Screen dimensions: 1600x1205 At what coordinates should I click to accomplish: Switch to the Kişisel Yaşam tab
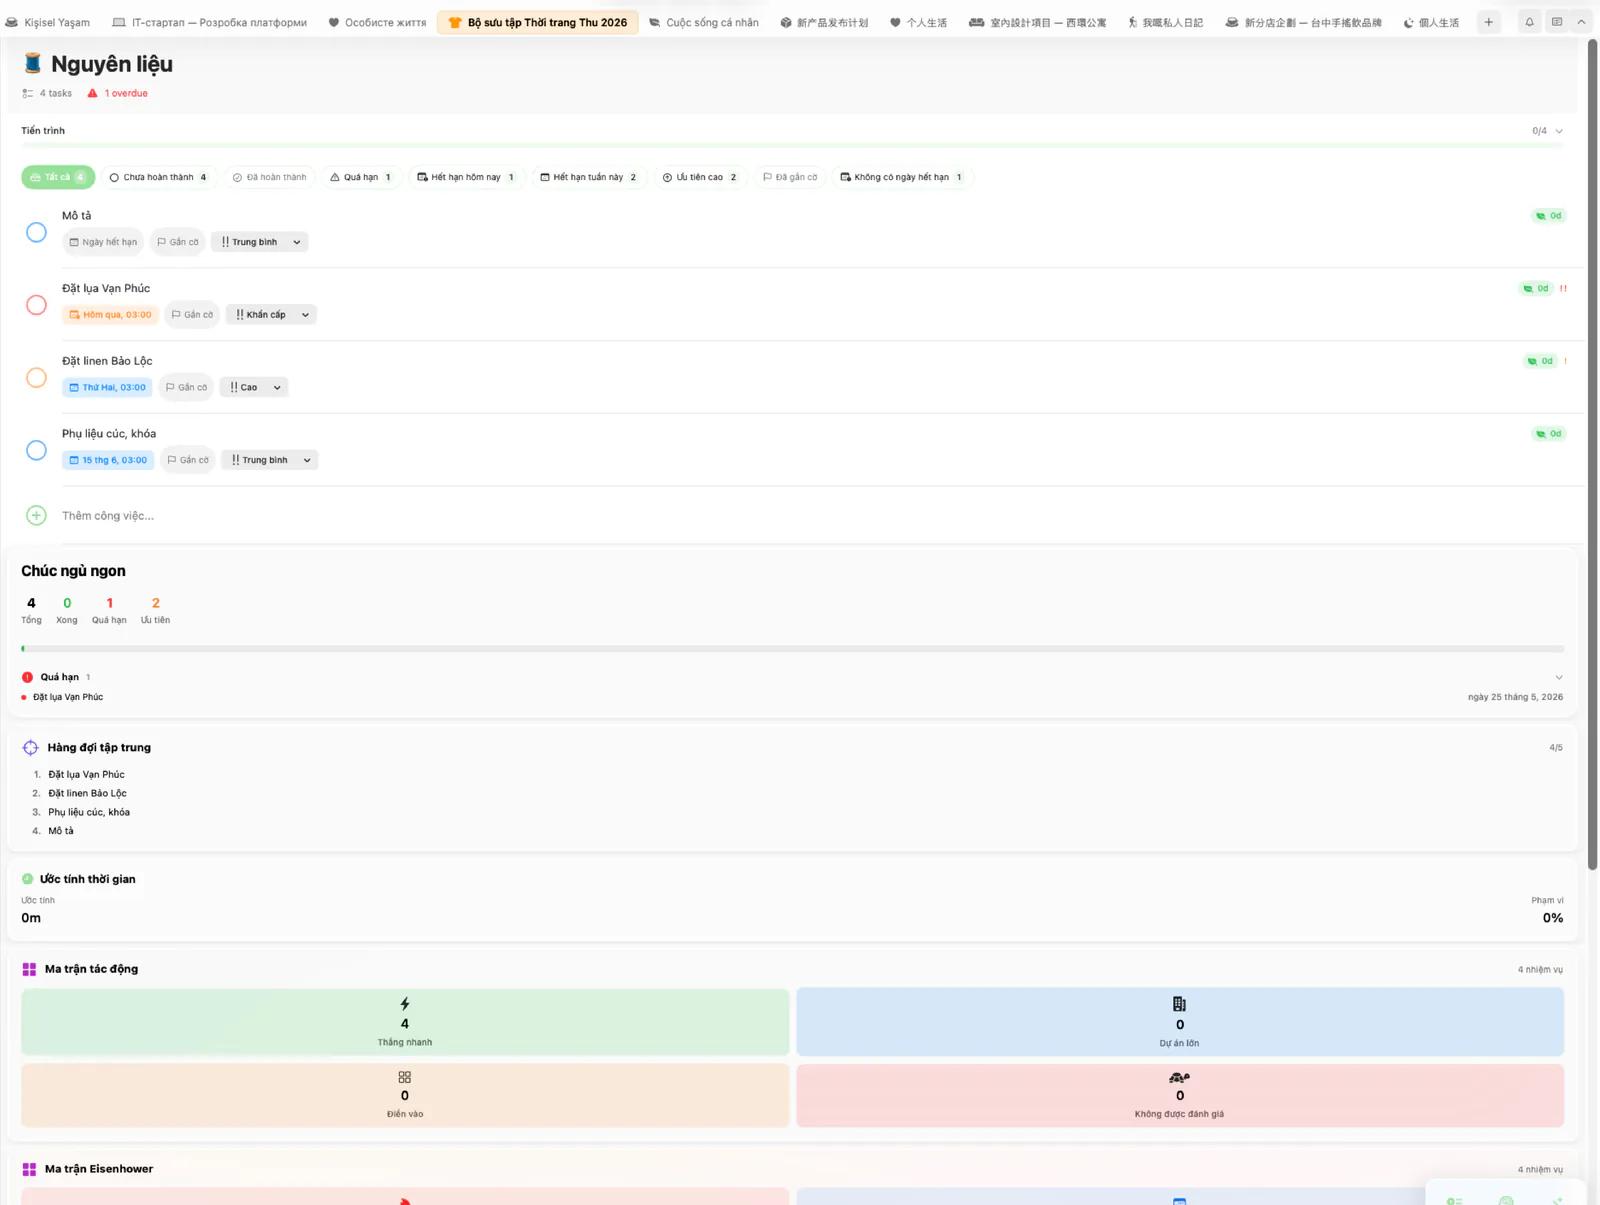click(x=47, y=22)
